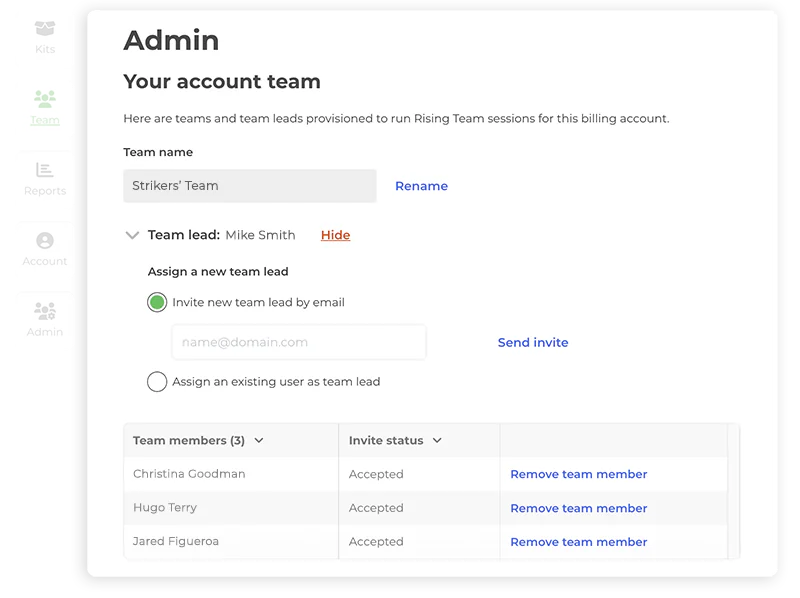Image resolution: width=800 pixels, height=598 pixels.
Task: Select the Christina Goodman cell
Action: click(x=231, y=474)
